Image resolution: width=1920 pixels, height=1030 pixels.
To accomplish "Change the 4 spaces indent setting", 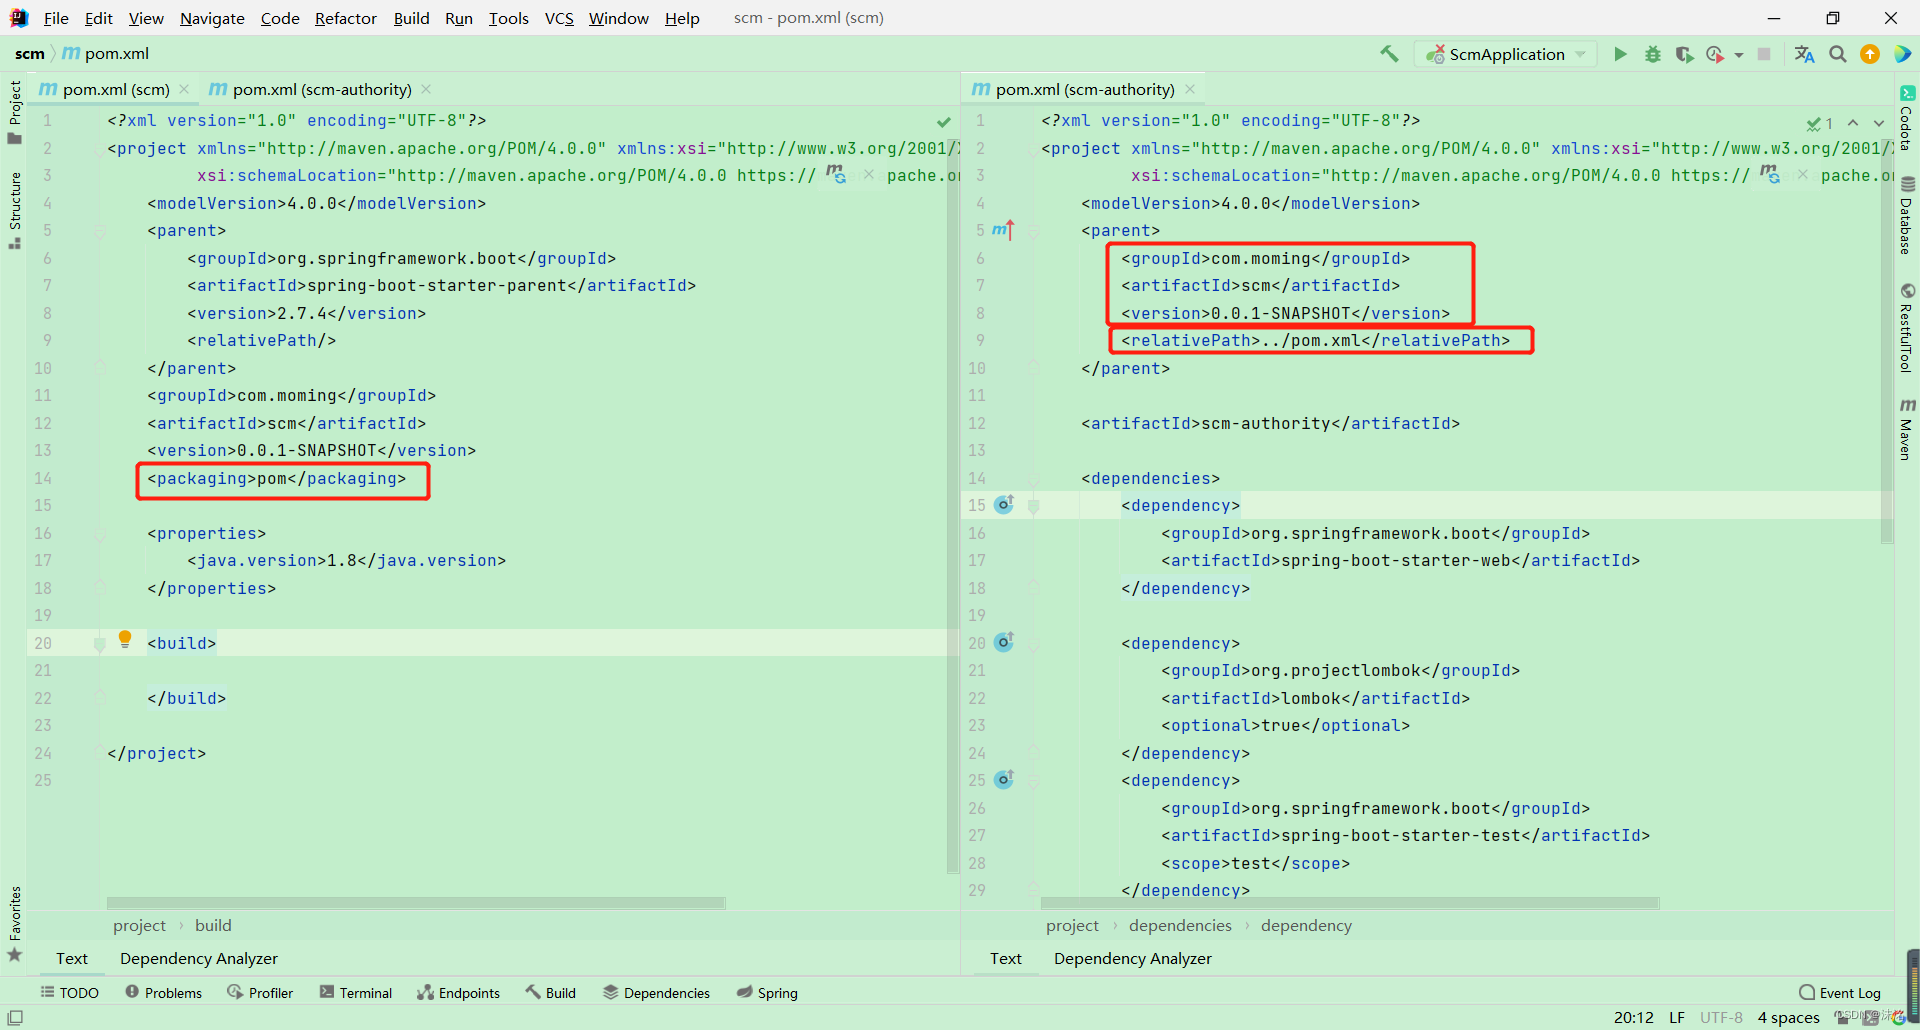I will (x=1788, y=1017).
